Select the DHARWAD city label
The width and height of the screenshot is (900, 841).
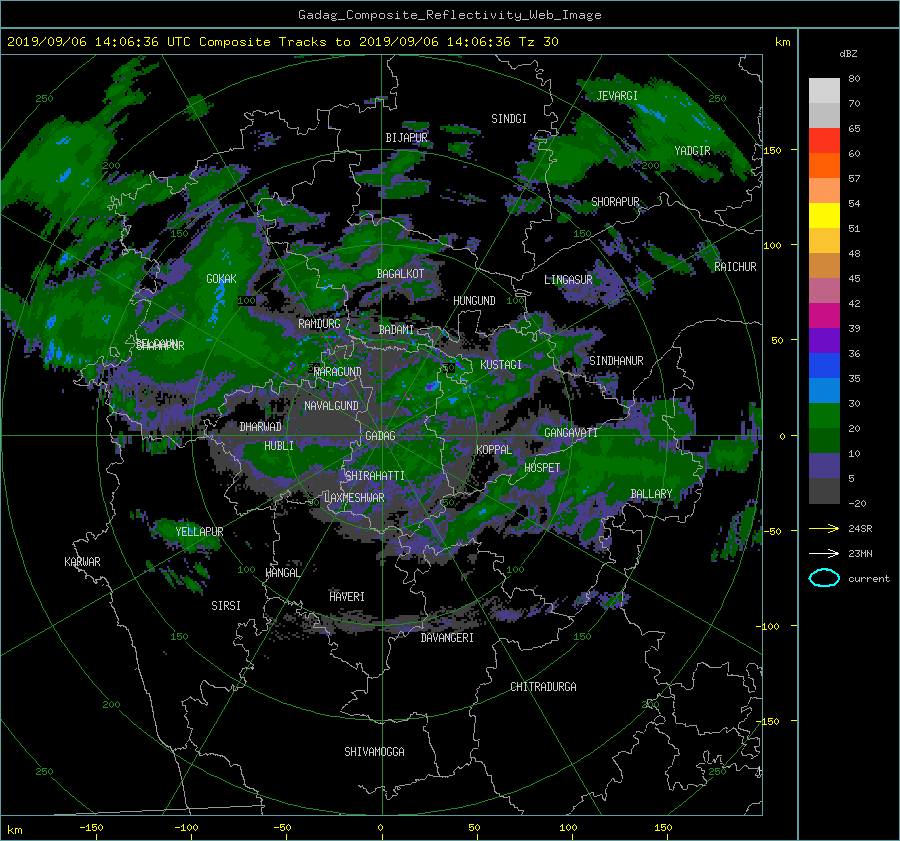[261, 427]
